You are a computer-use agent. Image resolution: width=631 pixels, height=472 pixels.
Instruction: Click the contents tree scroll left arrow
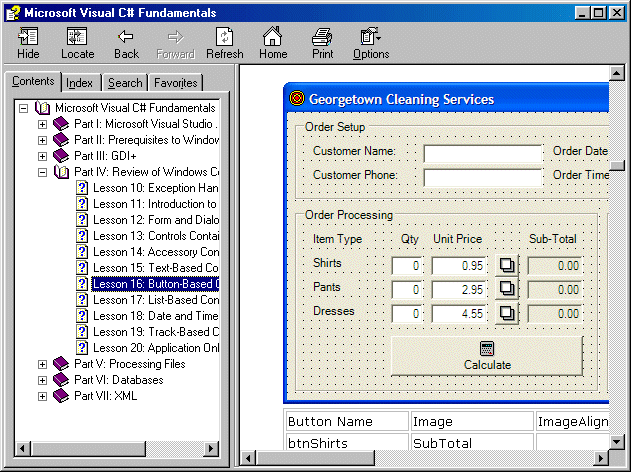pyautogui.click(x=23, y=448)
